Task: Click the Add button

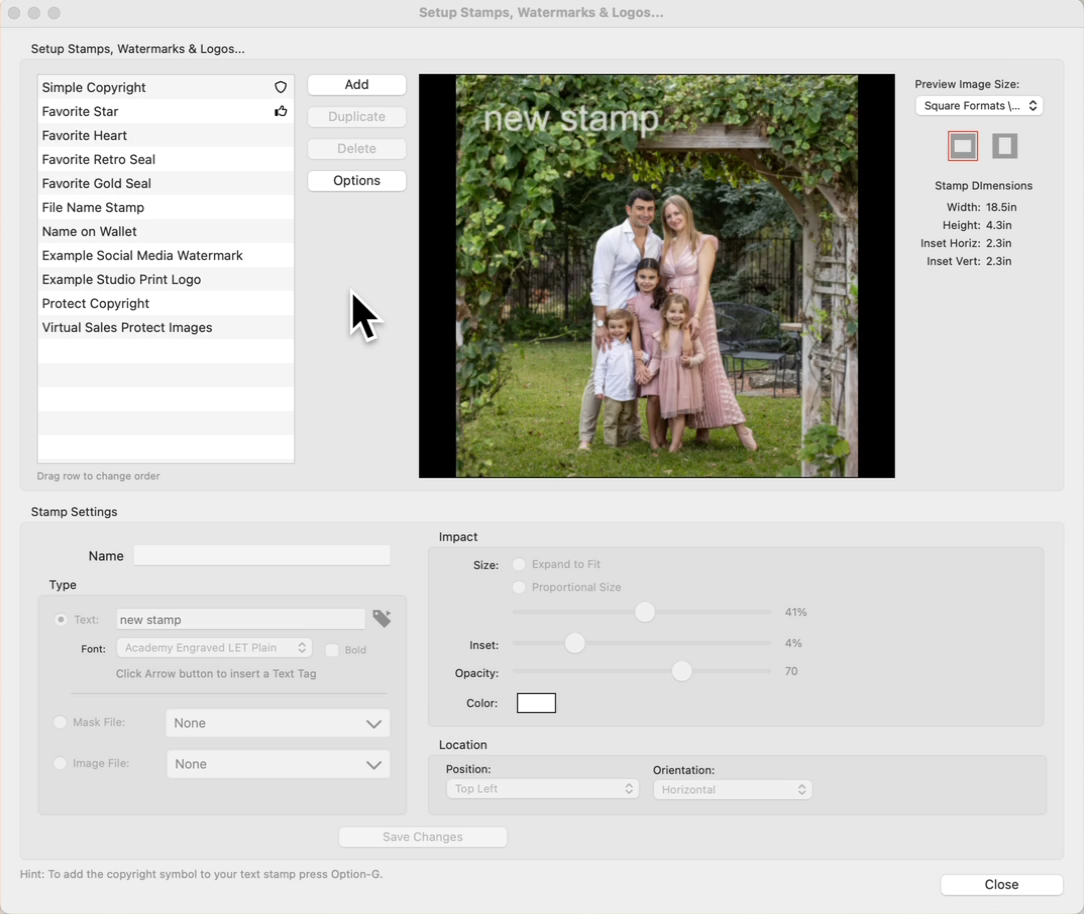Action: coord(356,85)
